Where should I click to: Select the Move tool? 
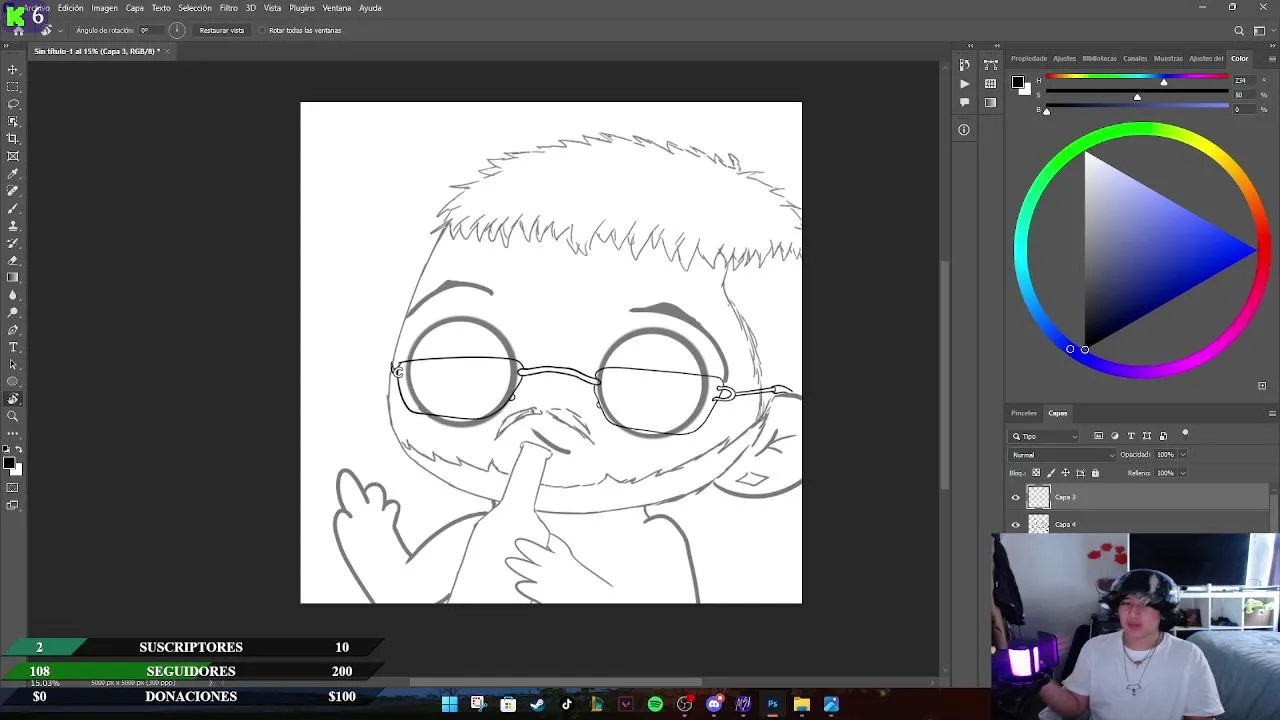point(13,70)
